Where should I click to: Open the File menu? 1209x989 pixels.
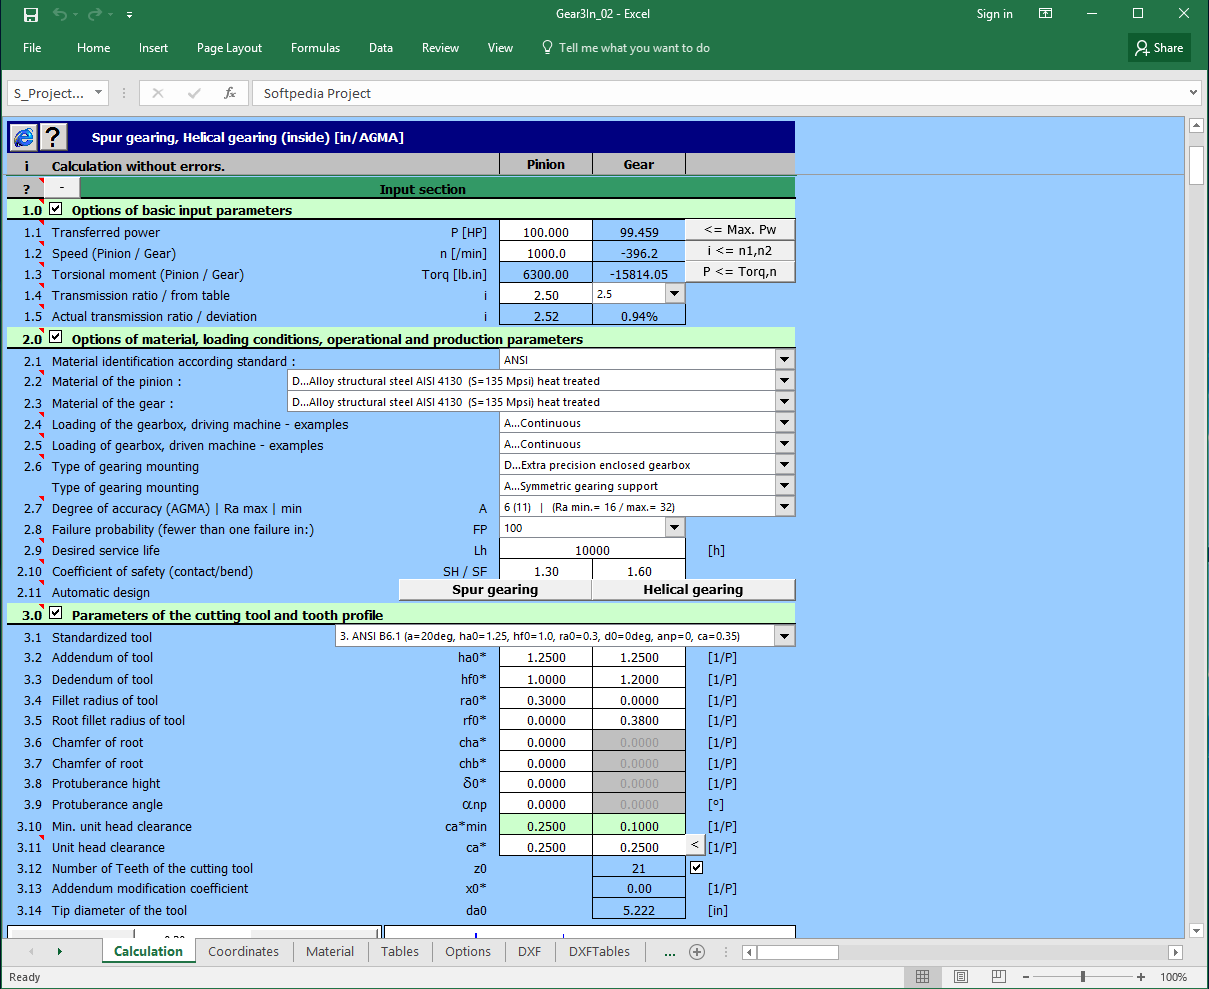point(32,48)
